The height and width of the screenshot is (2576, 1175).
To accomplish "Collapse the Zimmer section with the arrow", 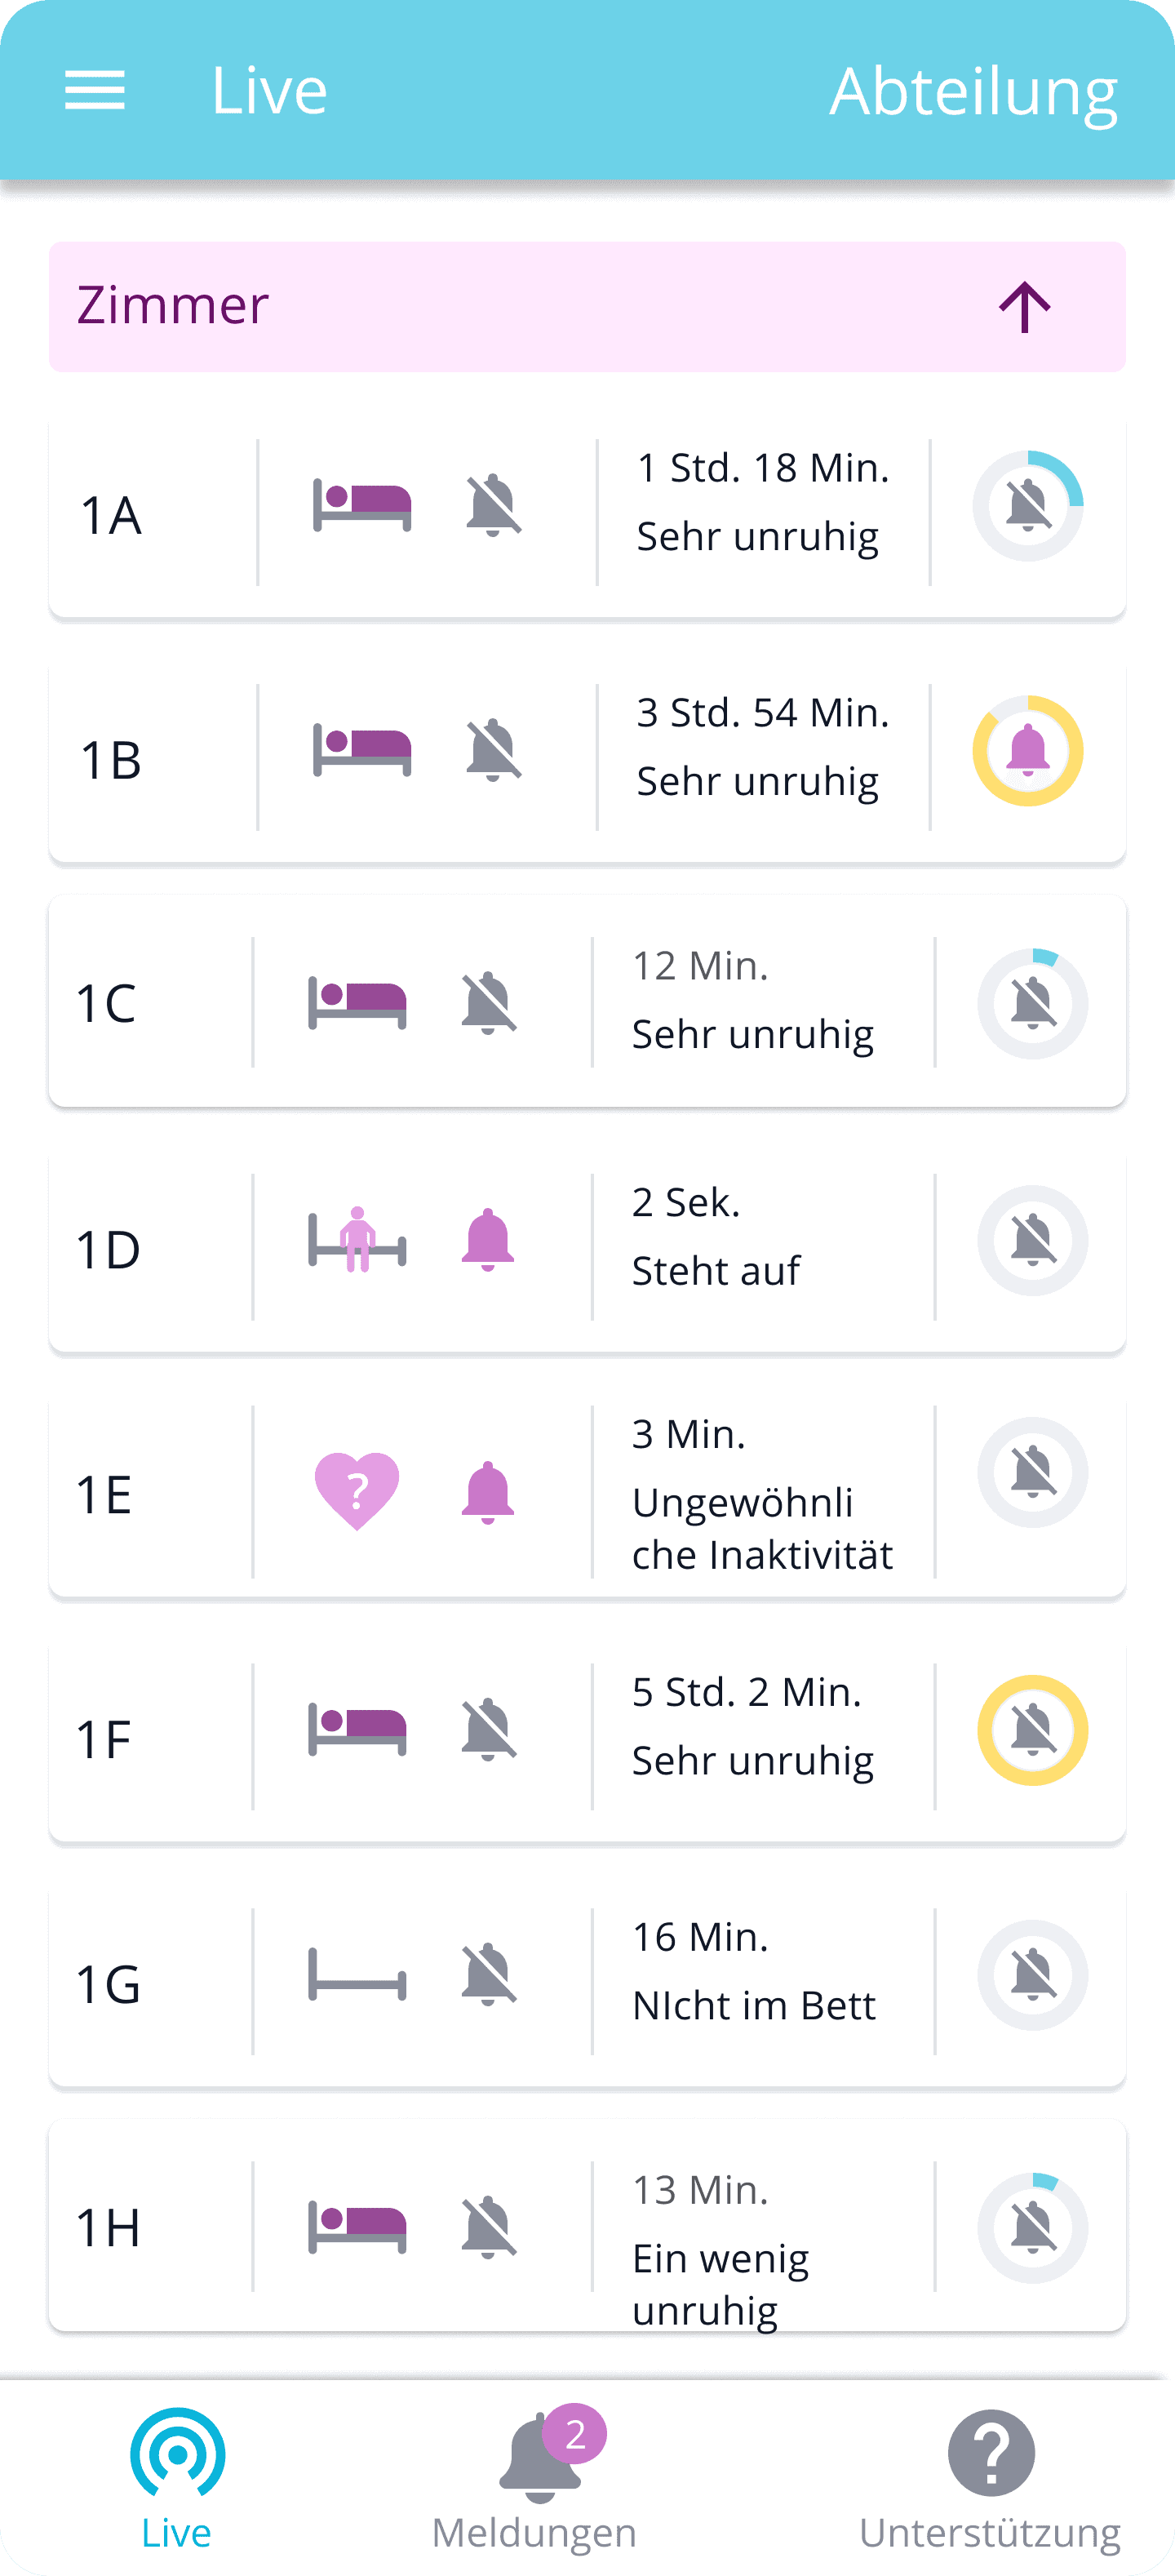I will pyautogui.click(x=1025, y=306).
